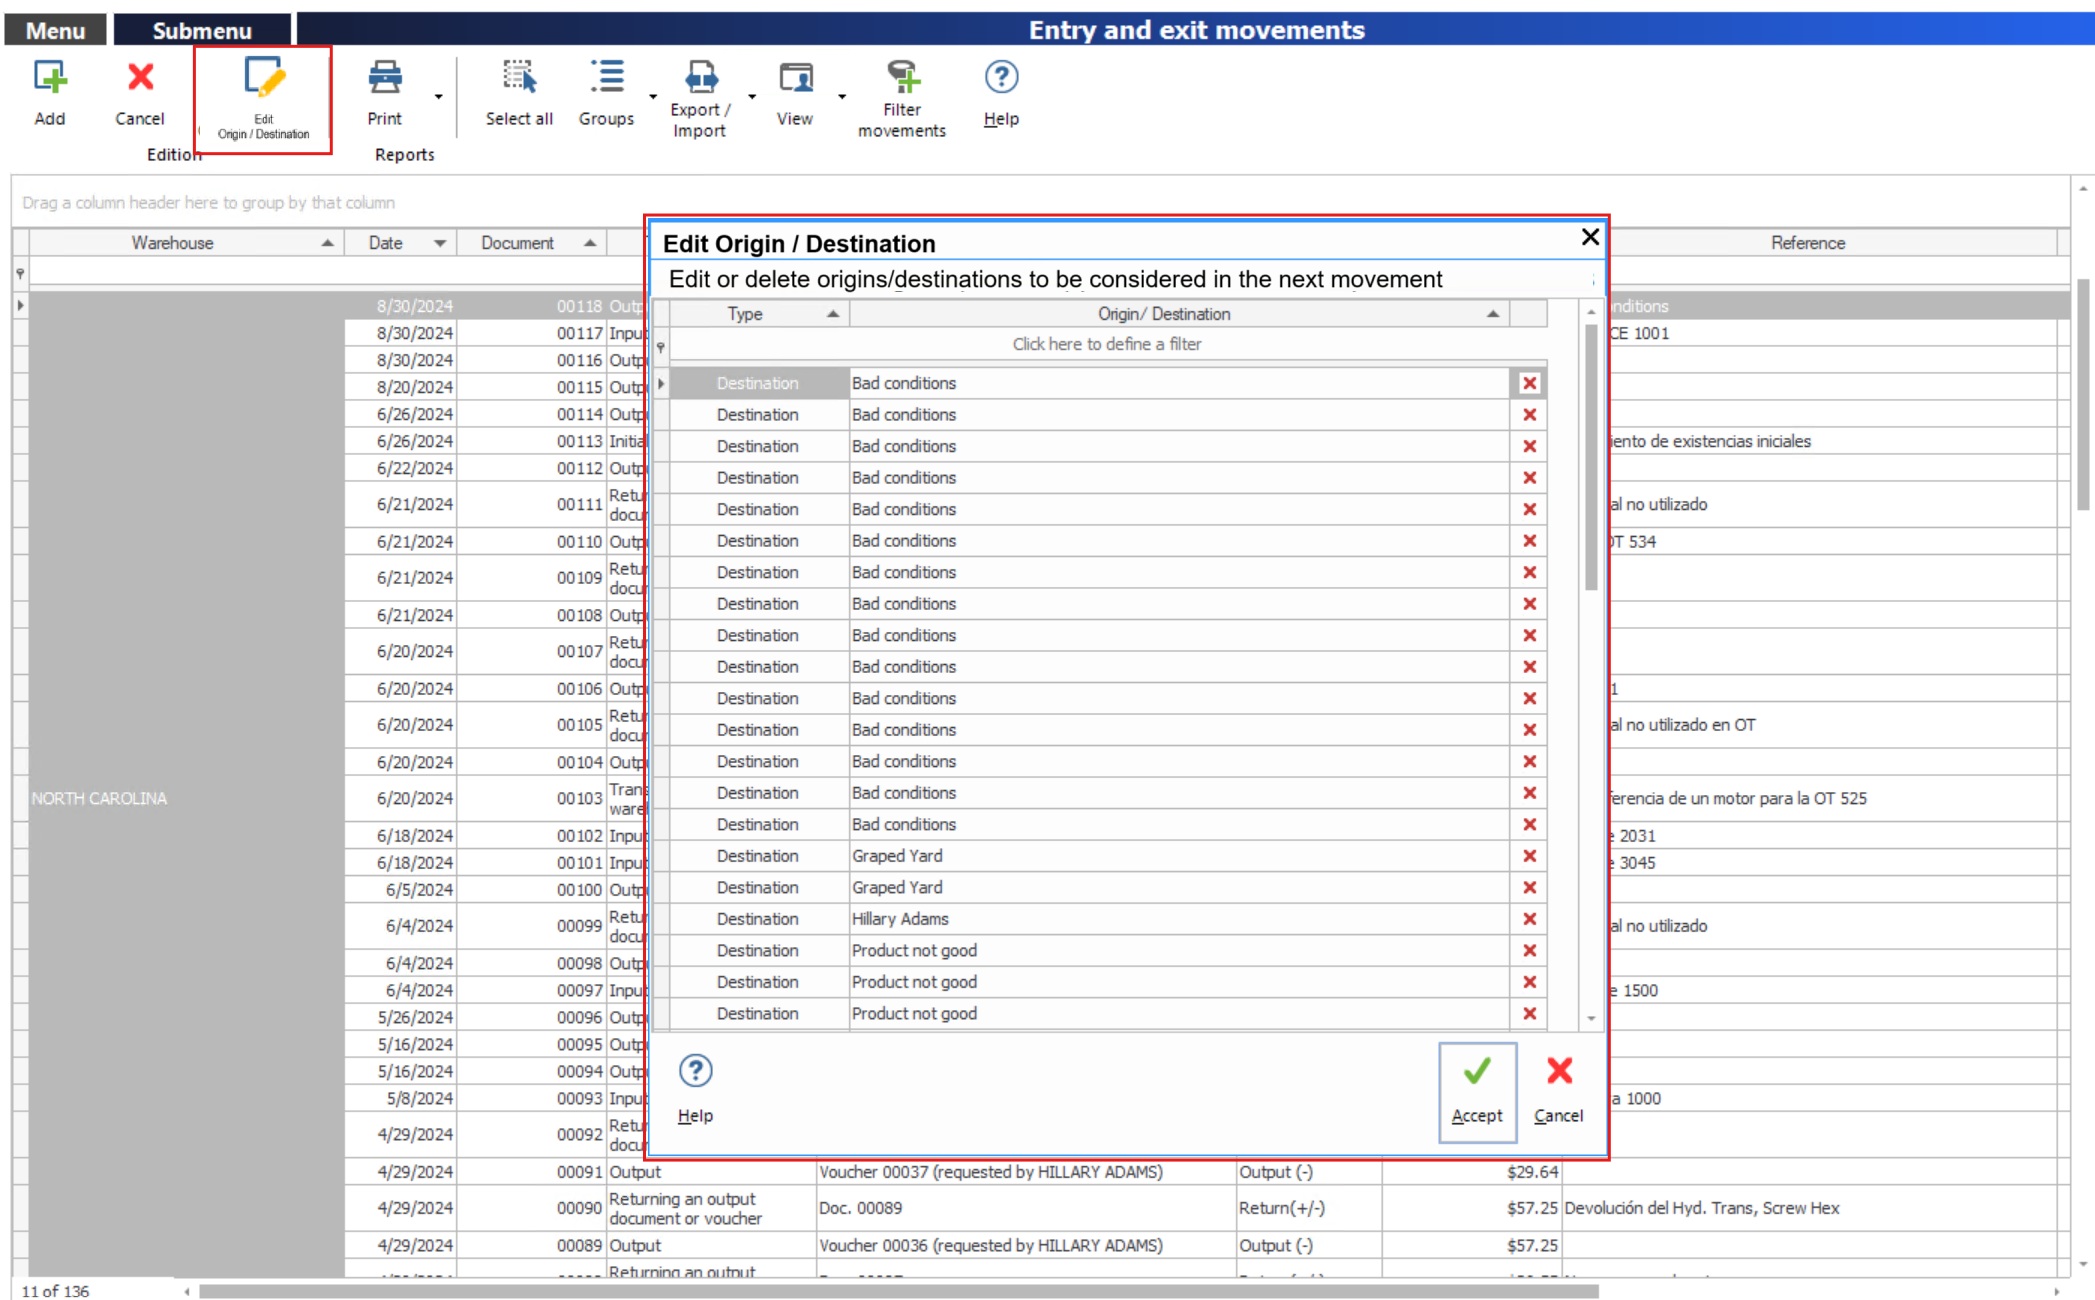The image size is (2095, 1300).
Task: Open the Date column filter dropdown
Action: [x=440, y=243]
